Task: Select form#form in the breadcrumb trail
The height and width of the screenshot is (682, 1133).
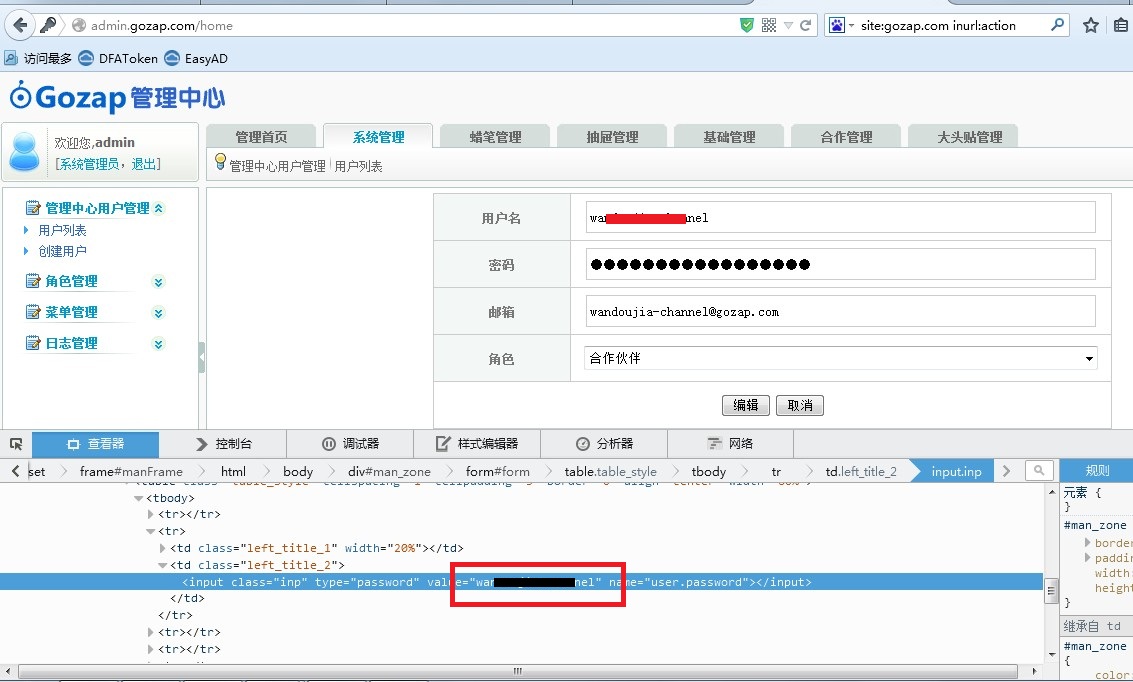Action: (x=497, y=471)
